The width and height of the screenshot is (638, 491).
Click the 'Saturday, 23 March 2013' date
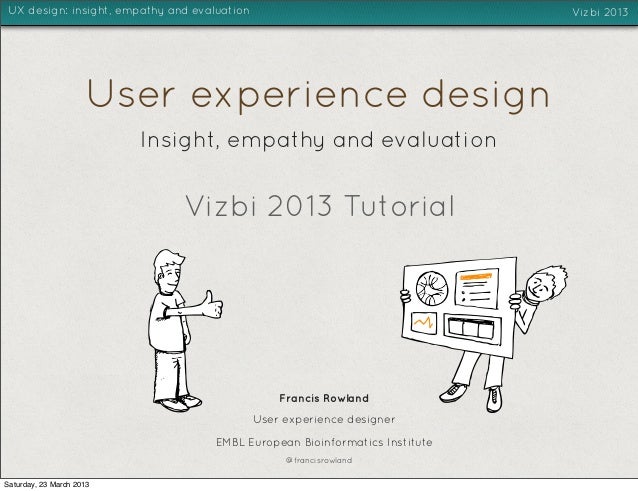point(46,484)
